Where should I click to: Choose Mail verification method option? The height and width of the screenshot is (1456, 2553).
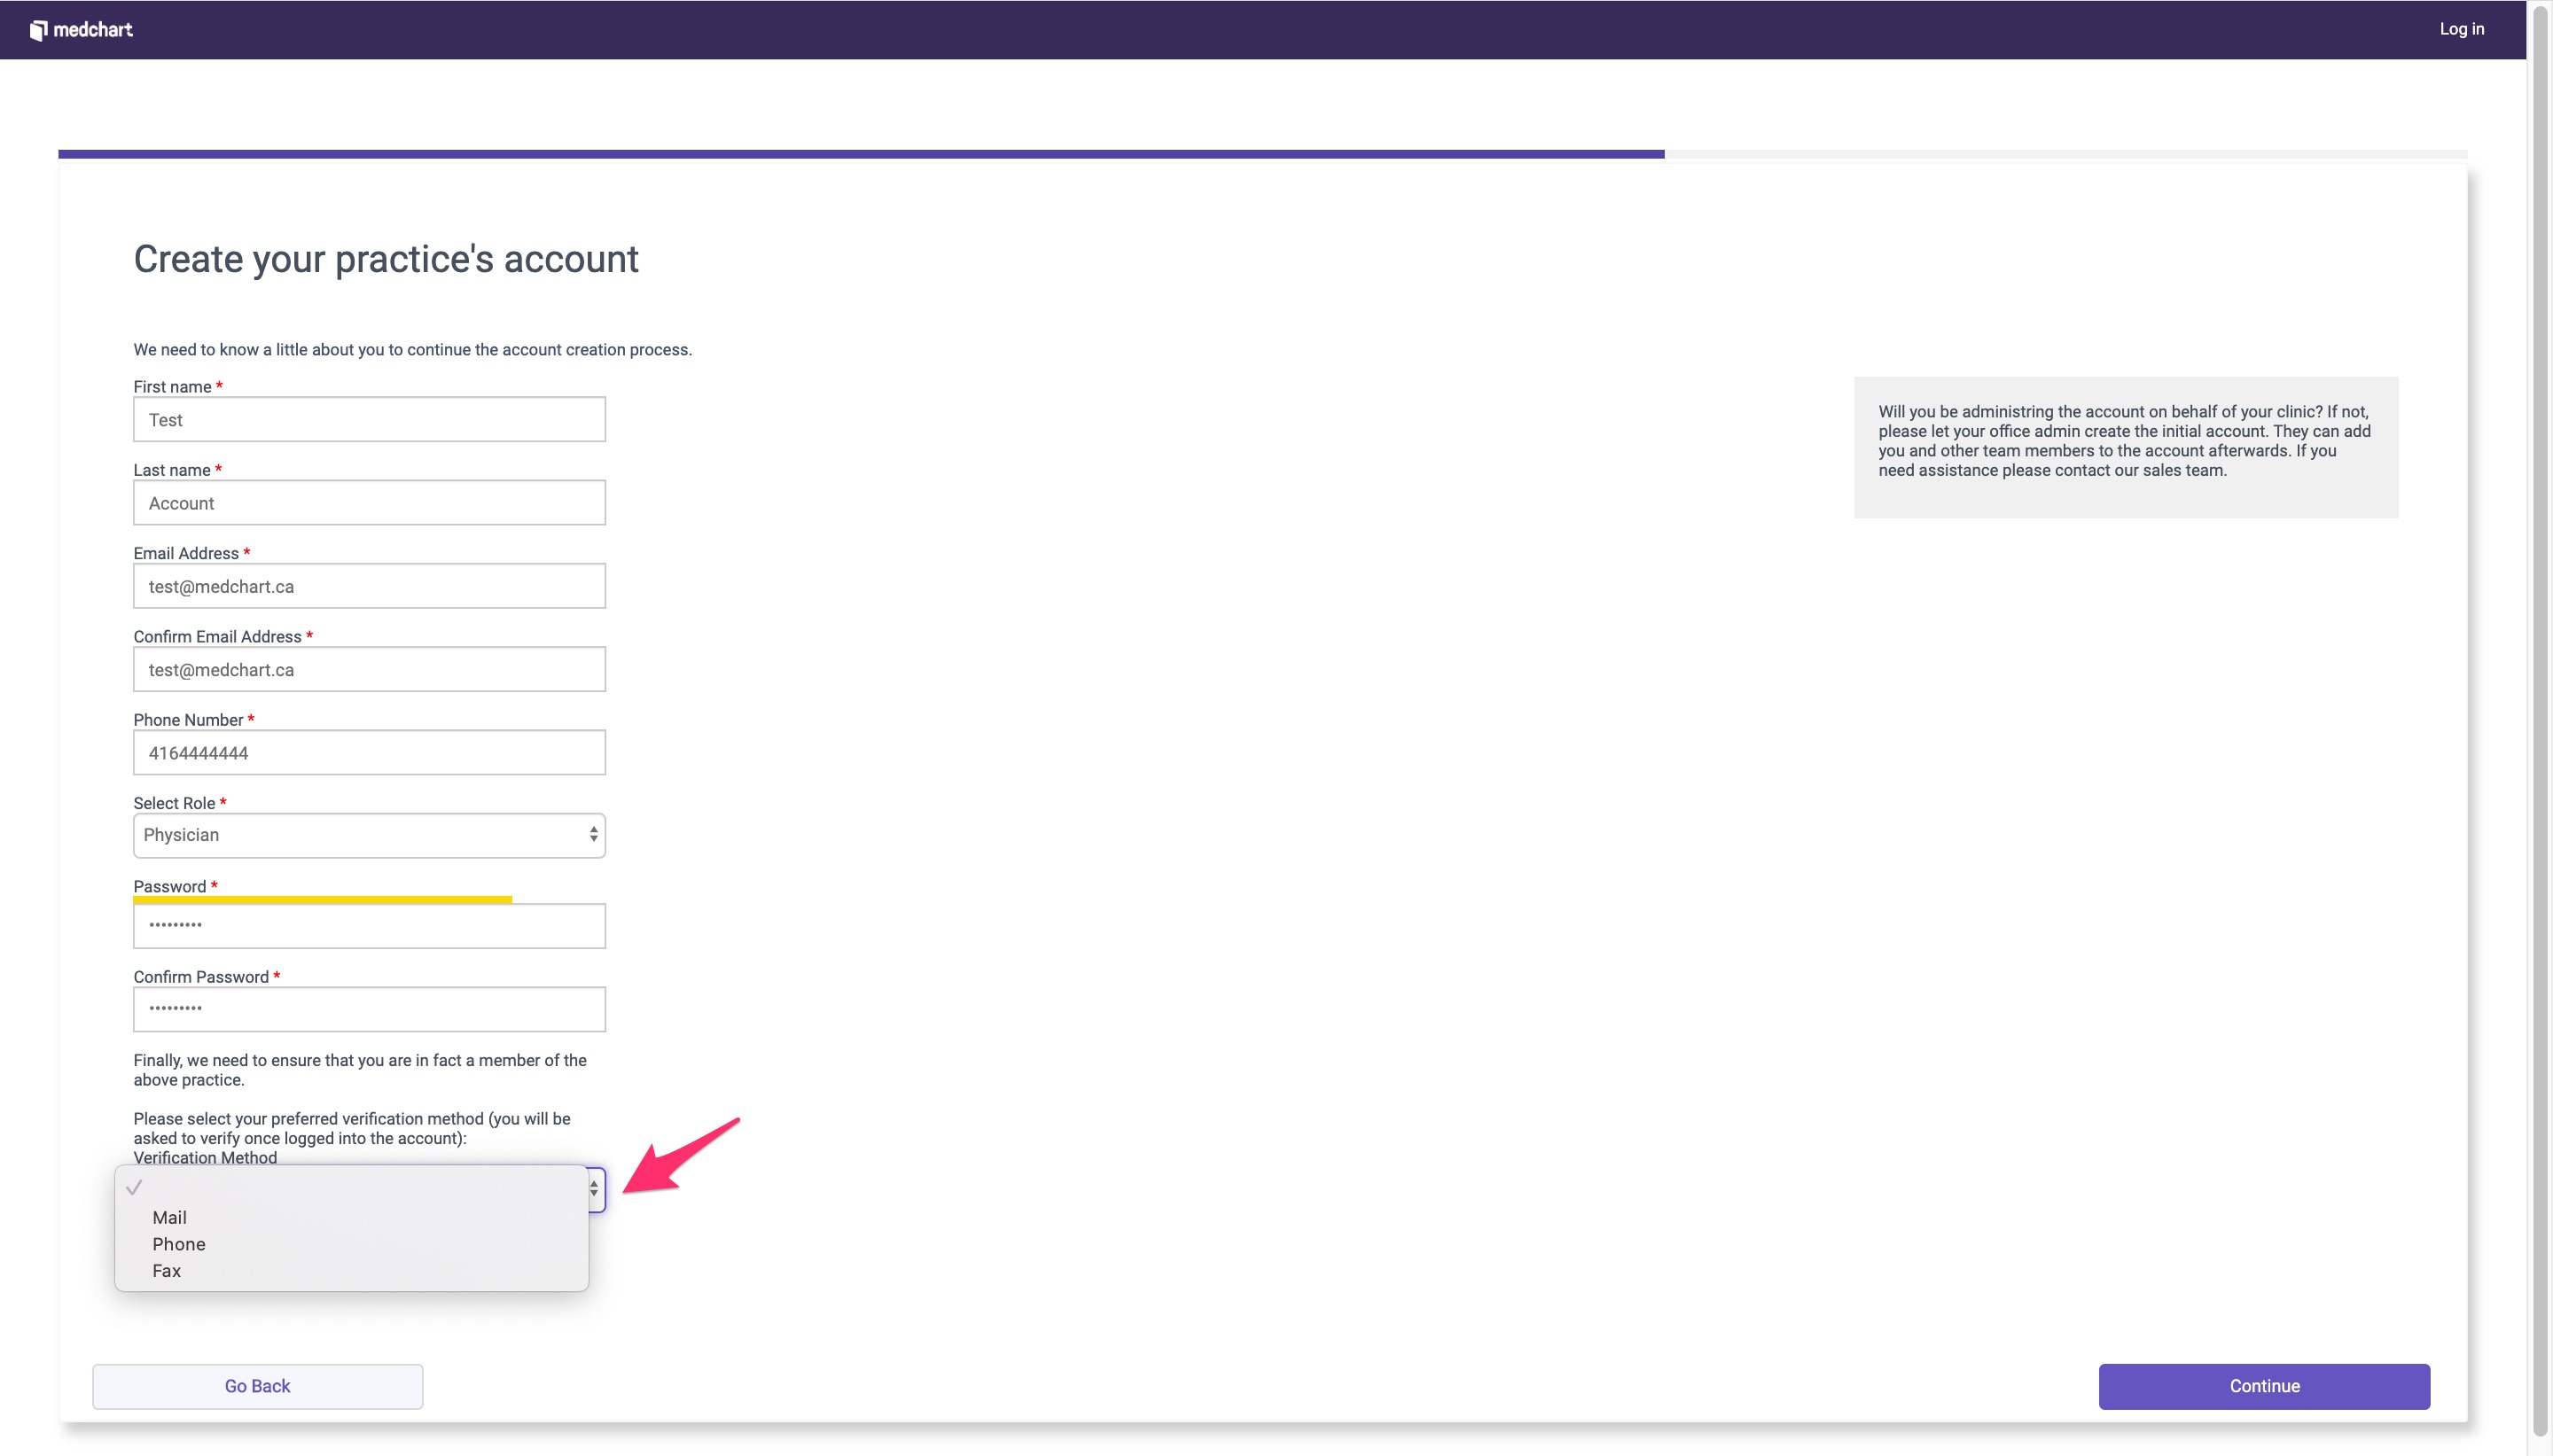[x=169, y=1217]
